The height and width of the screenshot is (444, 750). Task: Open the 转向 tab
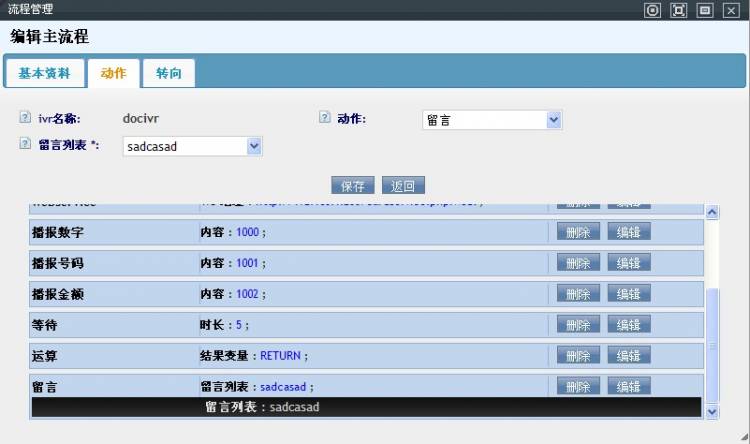tap(169, 74)
